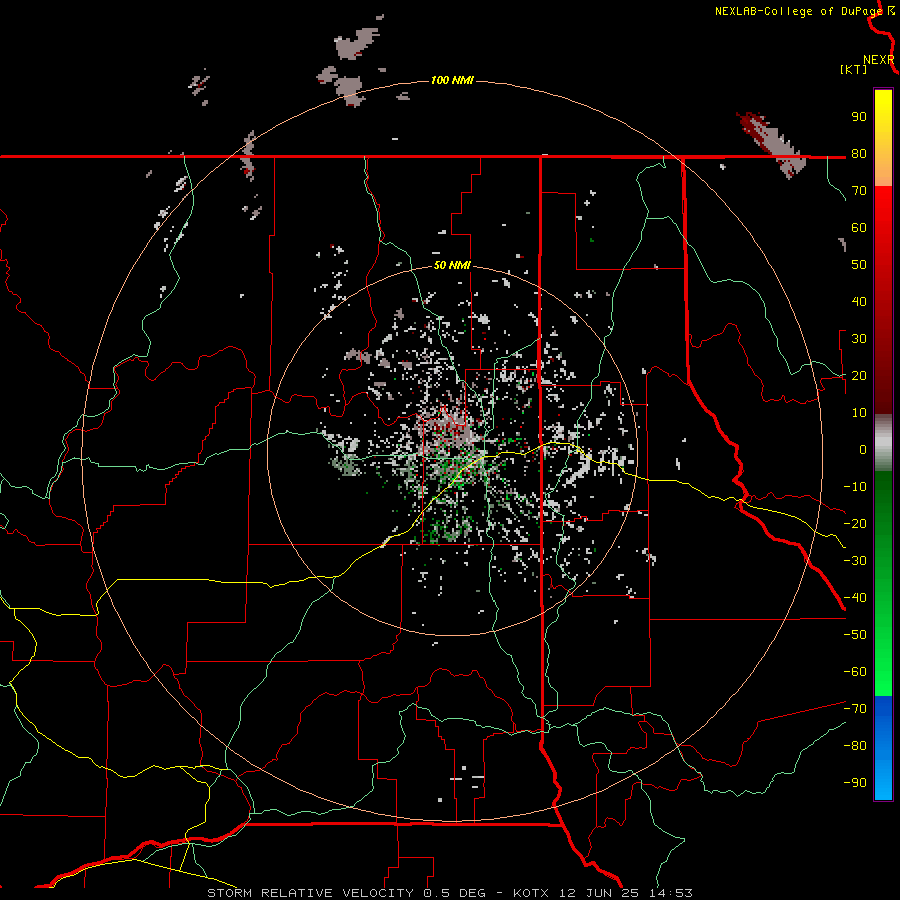Click the blue bottom segment of color bar
This screenshot has height=900, width=900.
click(x=883, y=748)
